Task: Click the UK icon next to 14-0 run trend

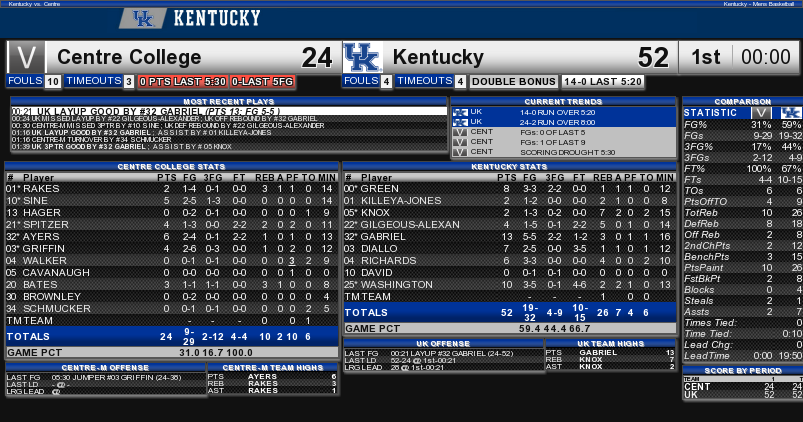Action: 460,112
